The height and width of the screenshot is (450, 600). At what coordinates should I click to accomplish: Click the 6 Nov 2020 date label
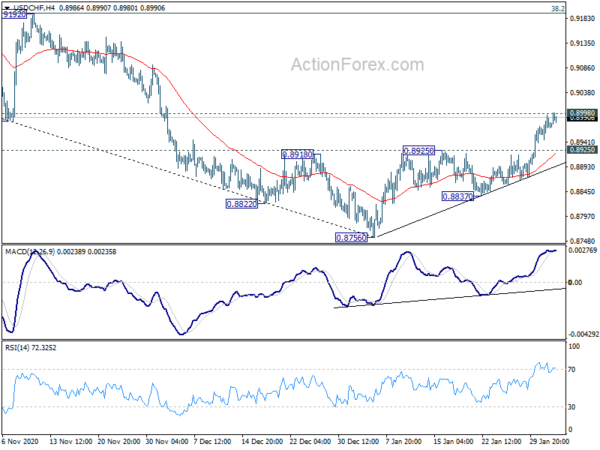[x=20, y=441]
